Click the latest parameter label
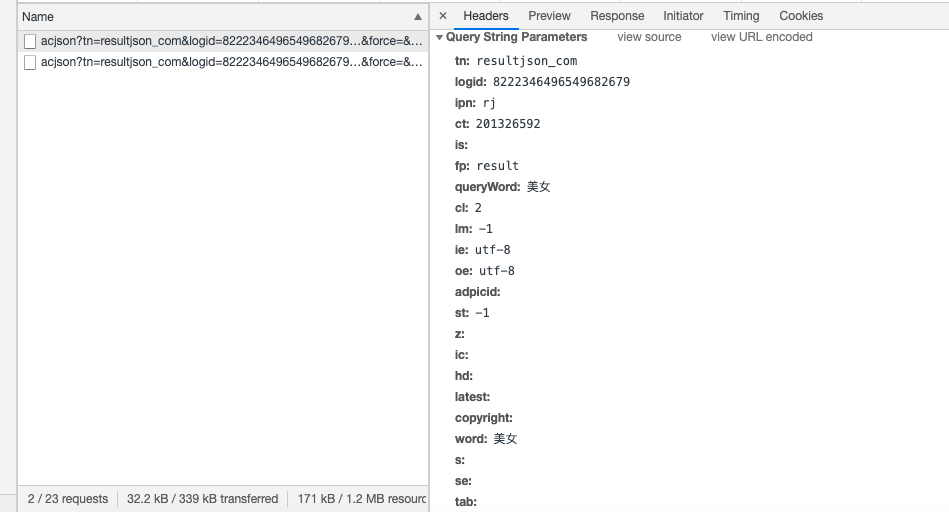This screenshot has height=512, width=949. (x=473, y=397)
